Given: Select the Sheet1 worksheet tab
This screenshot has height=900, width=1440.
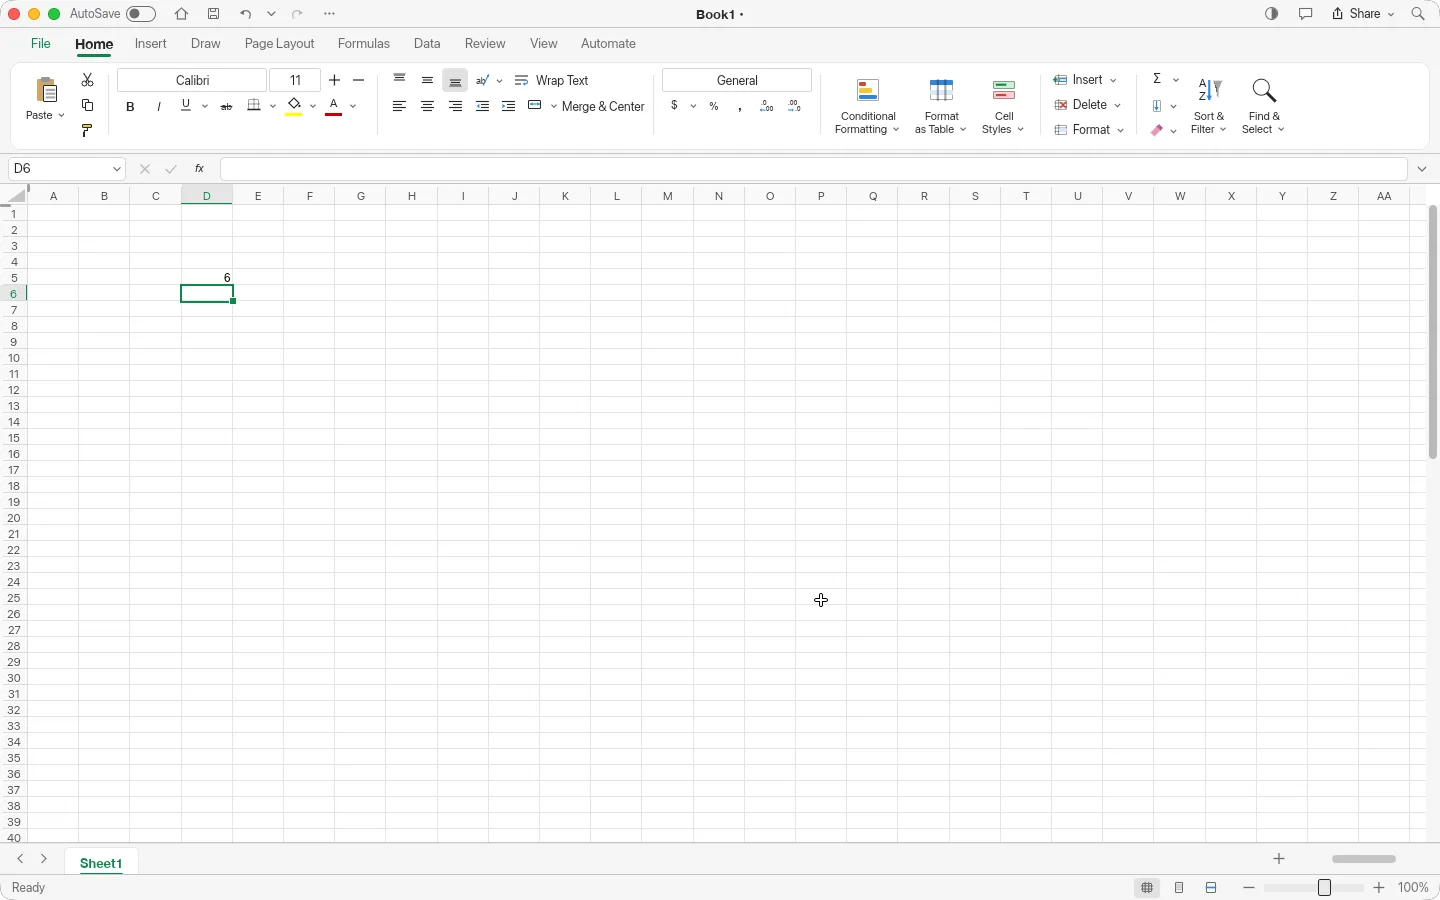Looking at the screenshot, I should (x=101, y=863).
